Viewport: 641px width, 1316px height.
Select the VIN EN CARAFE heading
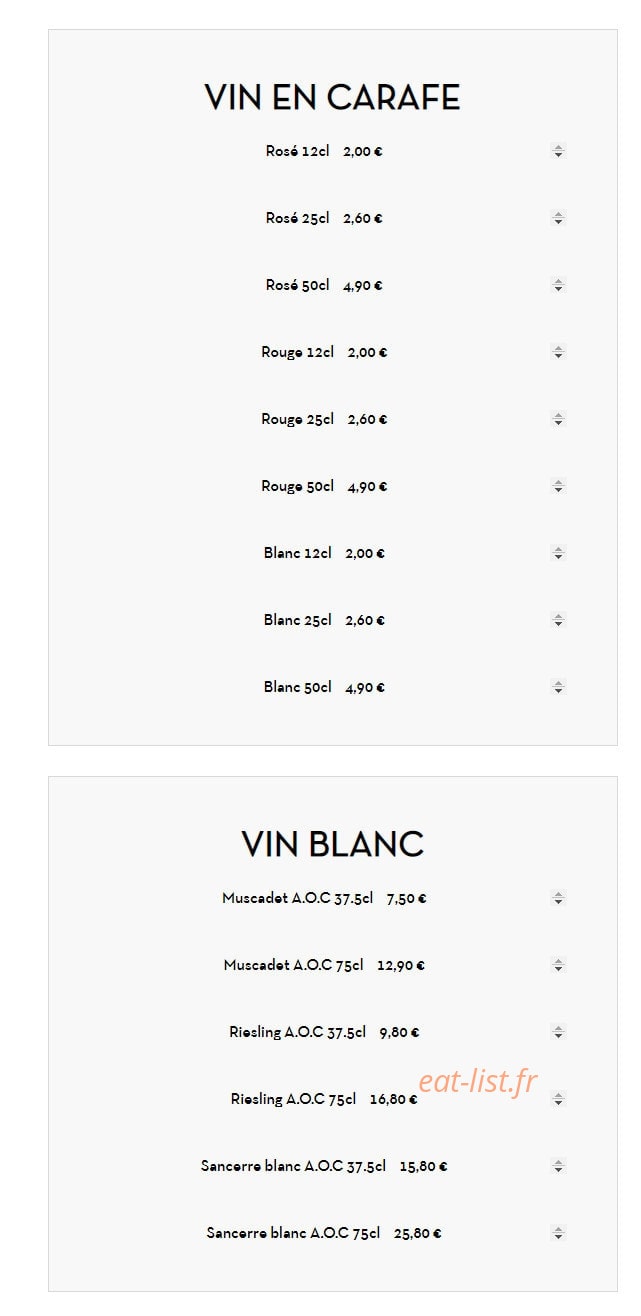(332, 98)
